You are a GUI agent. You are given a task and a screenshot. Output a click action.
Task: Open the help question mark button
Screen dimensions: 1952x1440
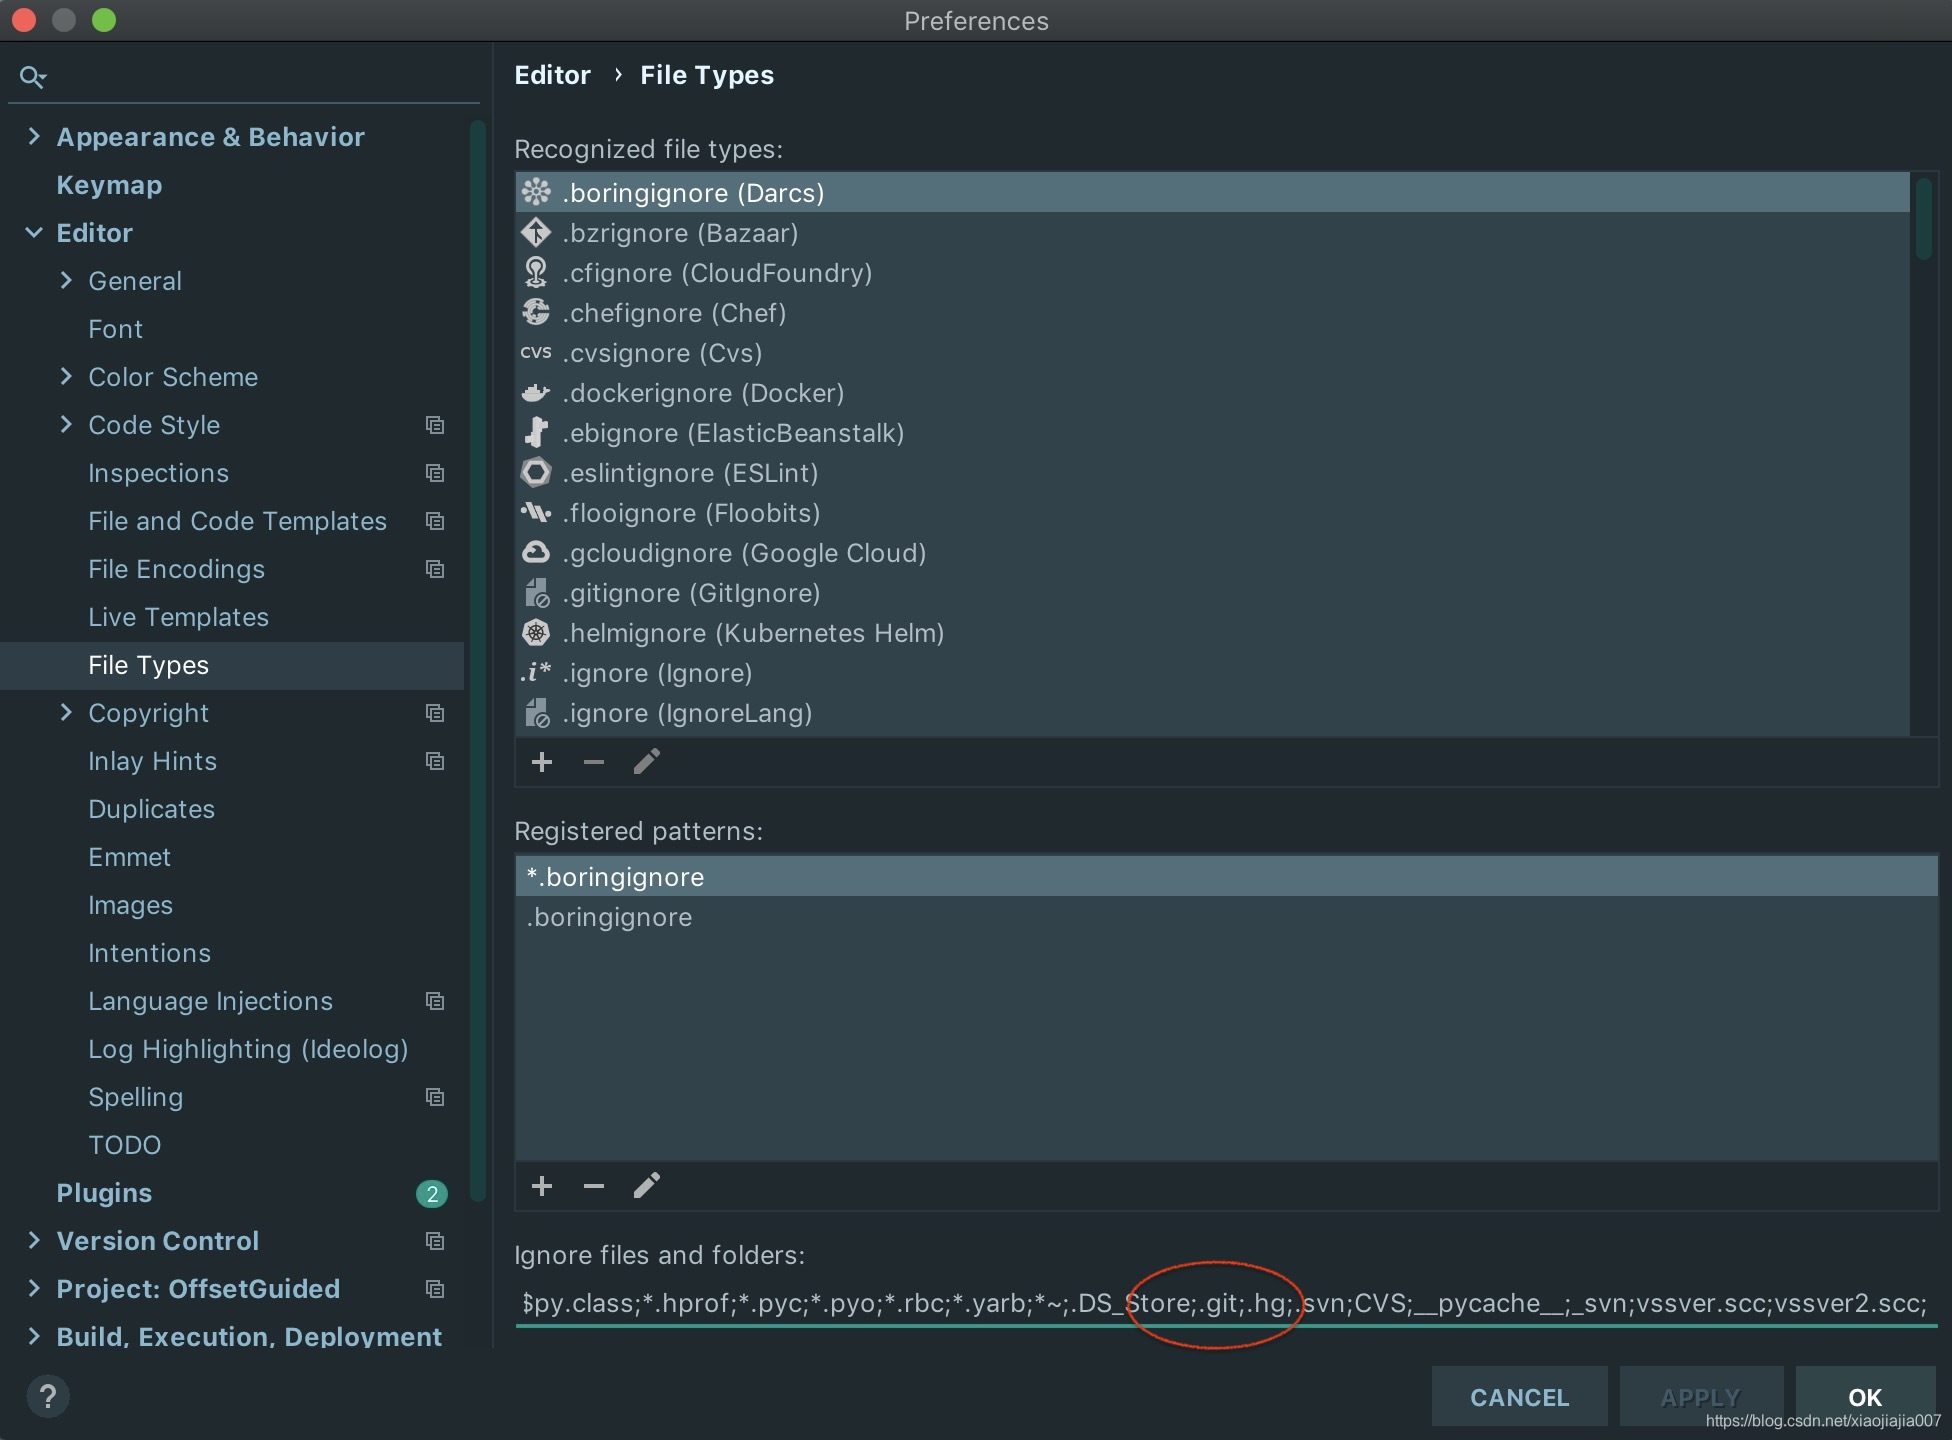point(48,1396)
